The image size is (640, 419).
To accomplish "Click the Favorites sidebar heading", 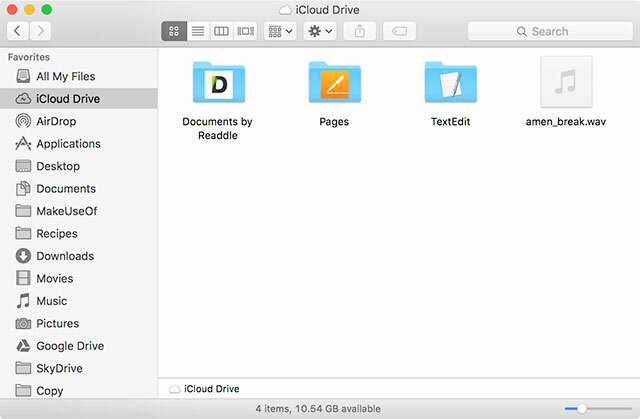I will click(29, 57).
